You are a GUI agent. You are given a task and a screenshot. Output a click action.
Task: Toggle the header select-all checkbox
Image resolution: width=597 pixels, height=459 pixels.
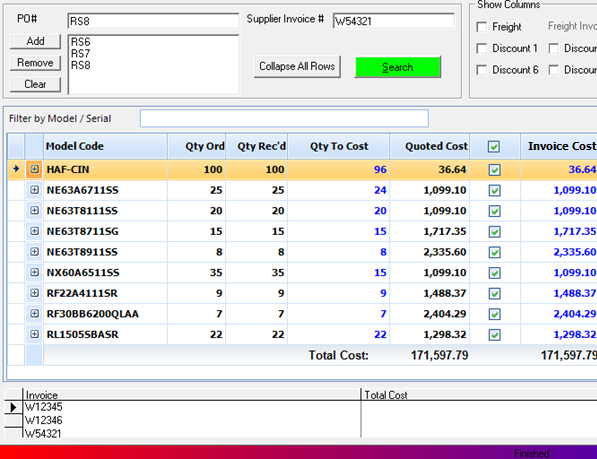coord(494,147)
